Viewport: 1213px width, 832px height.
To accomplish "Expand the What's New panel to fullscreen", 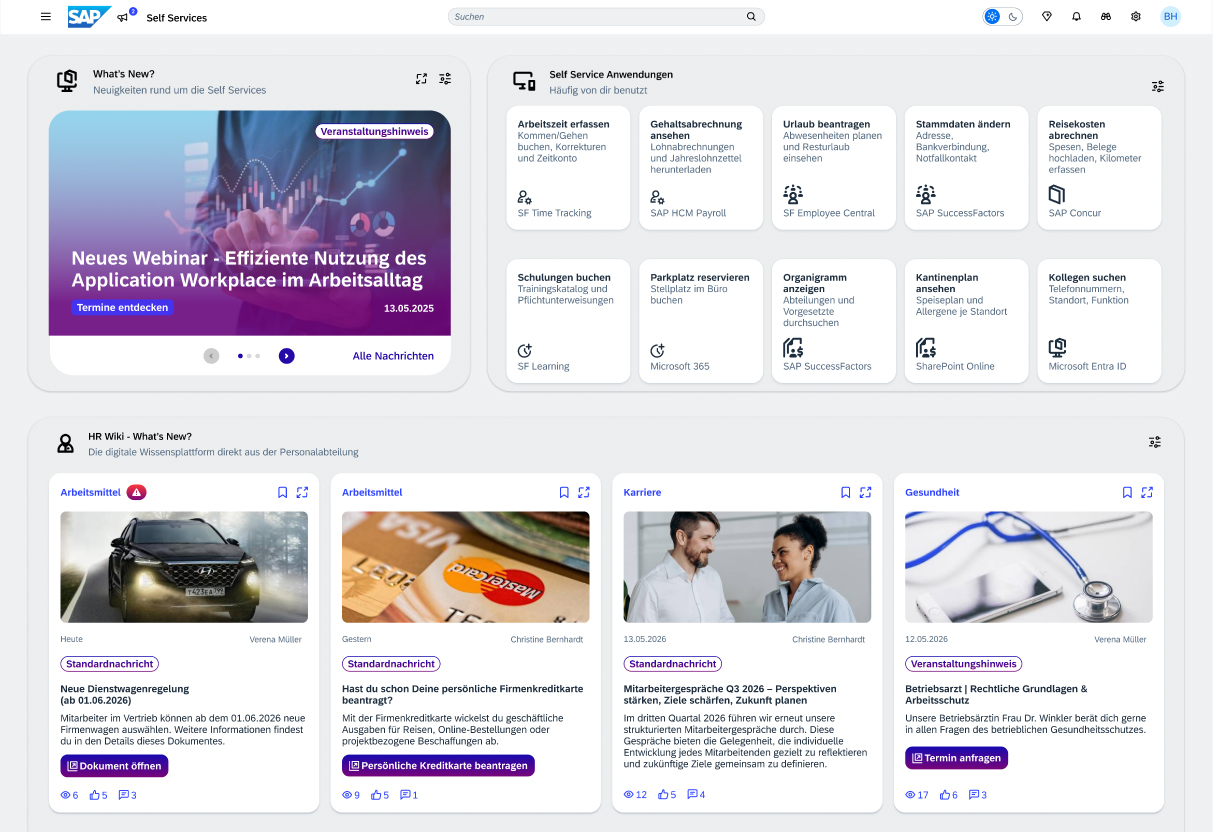I will click(422, 79).
